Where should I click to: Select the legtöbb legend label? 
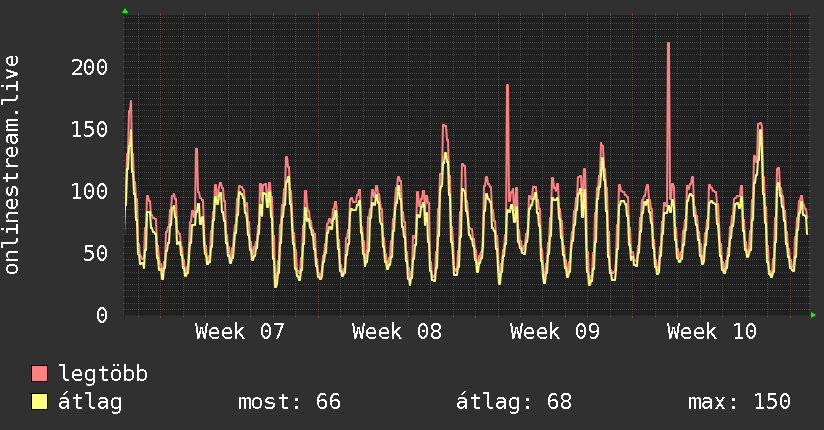tap(103, 373)
